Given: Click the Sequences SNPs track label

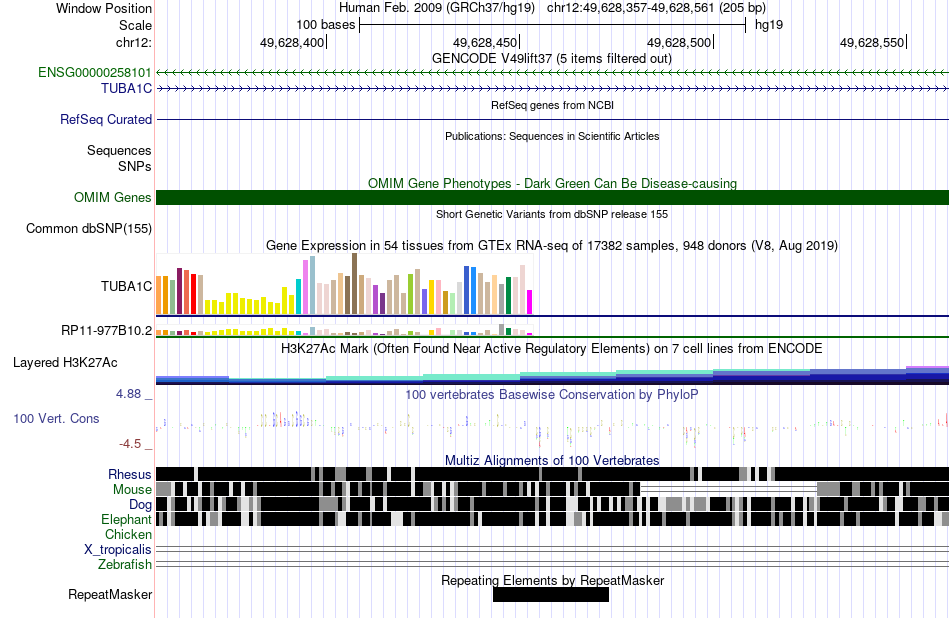Looking at the screenshot, I should click(x=119, y=158).
